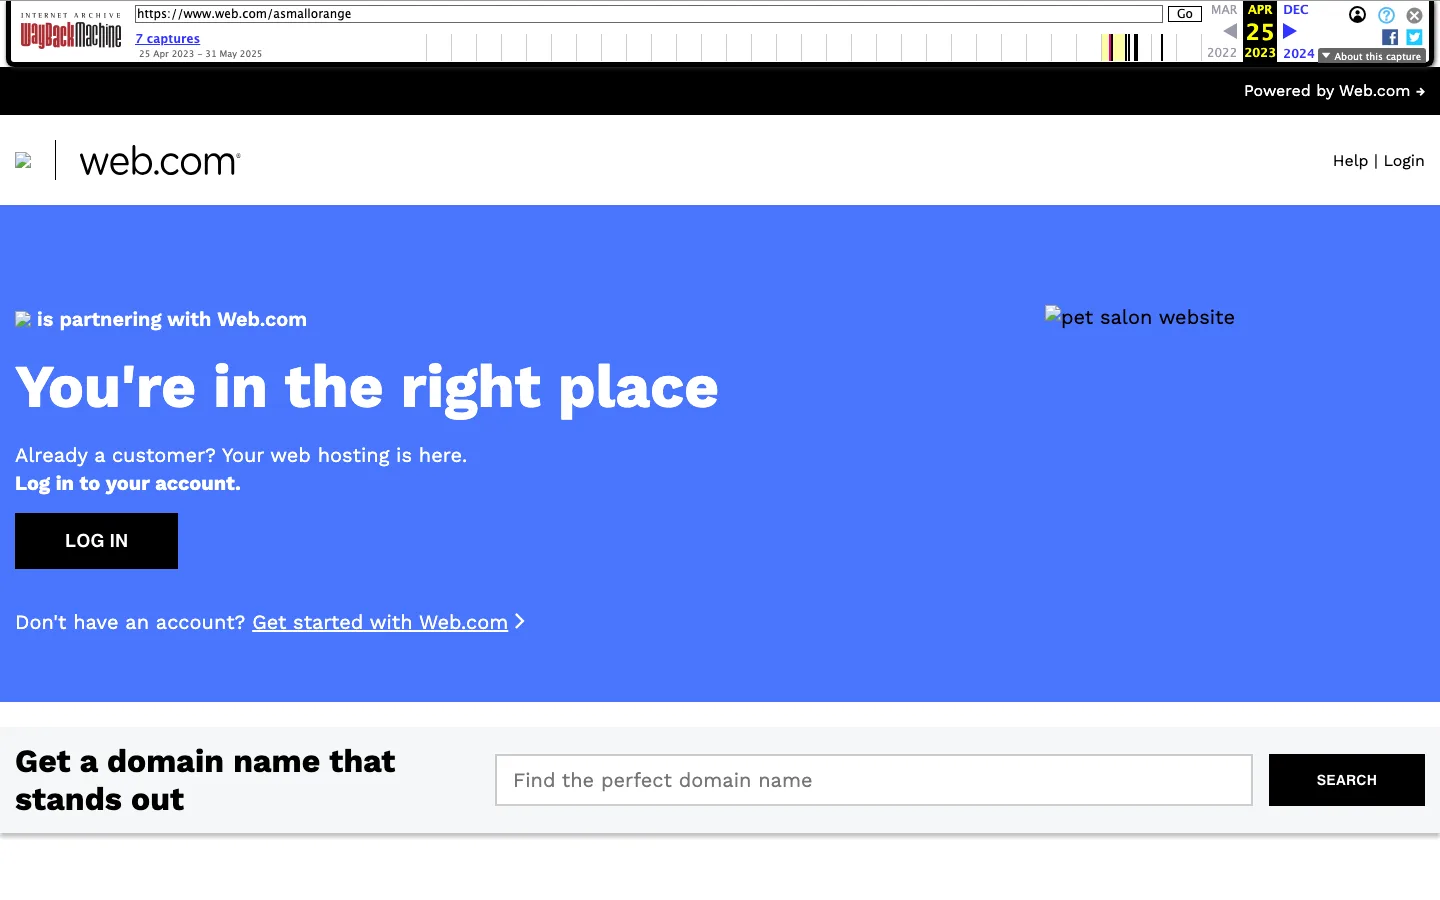
Task: Go to previous capture arrow
Action: [1230, 31]
